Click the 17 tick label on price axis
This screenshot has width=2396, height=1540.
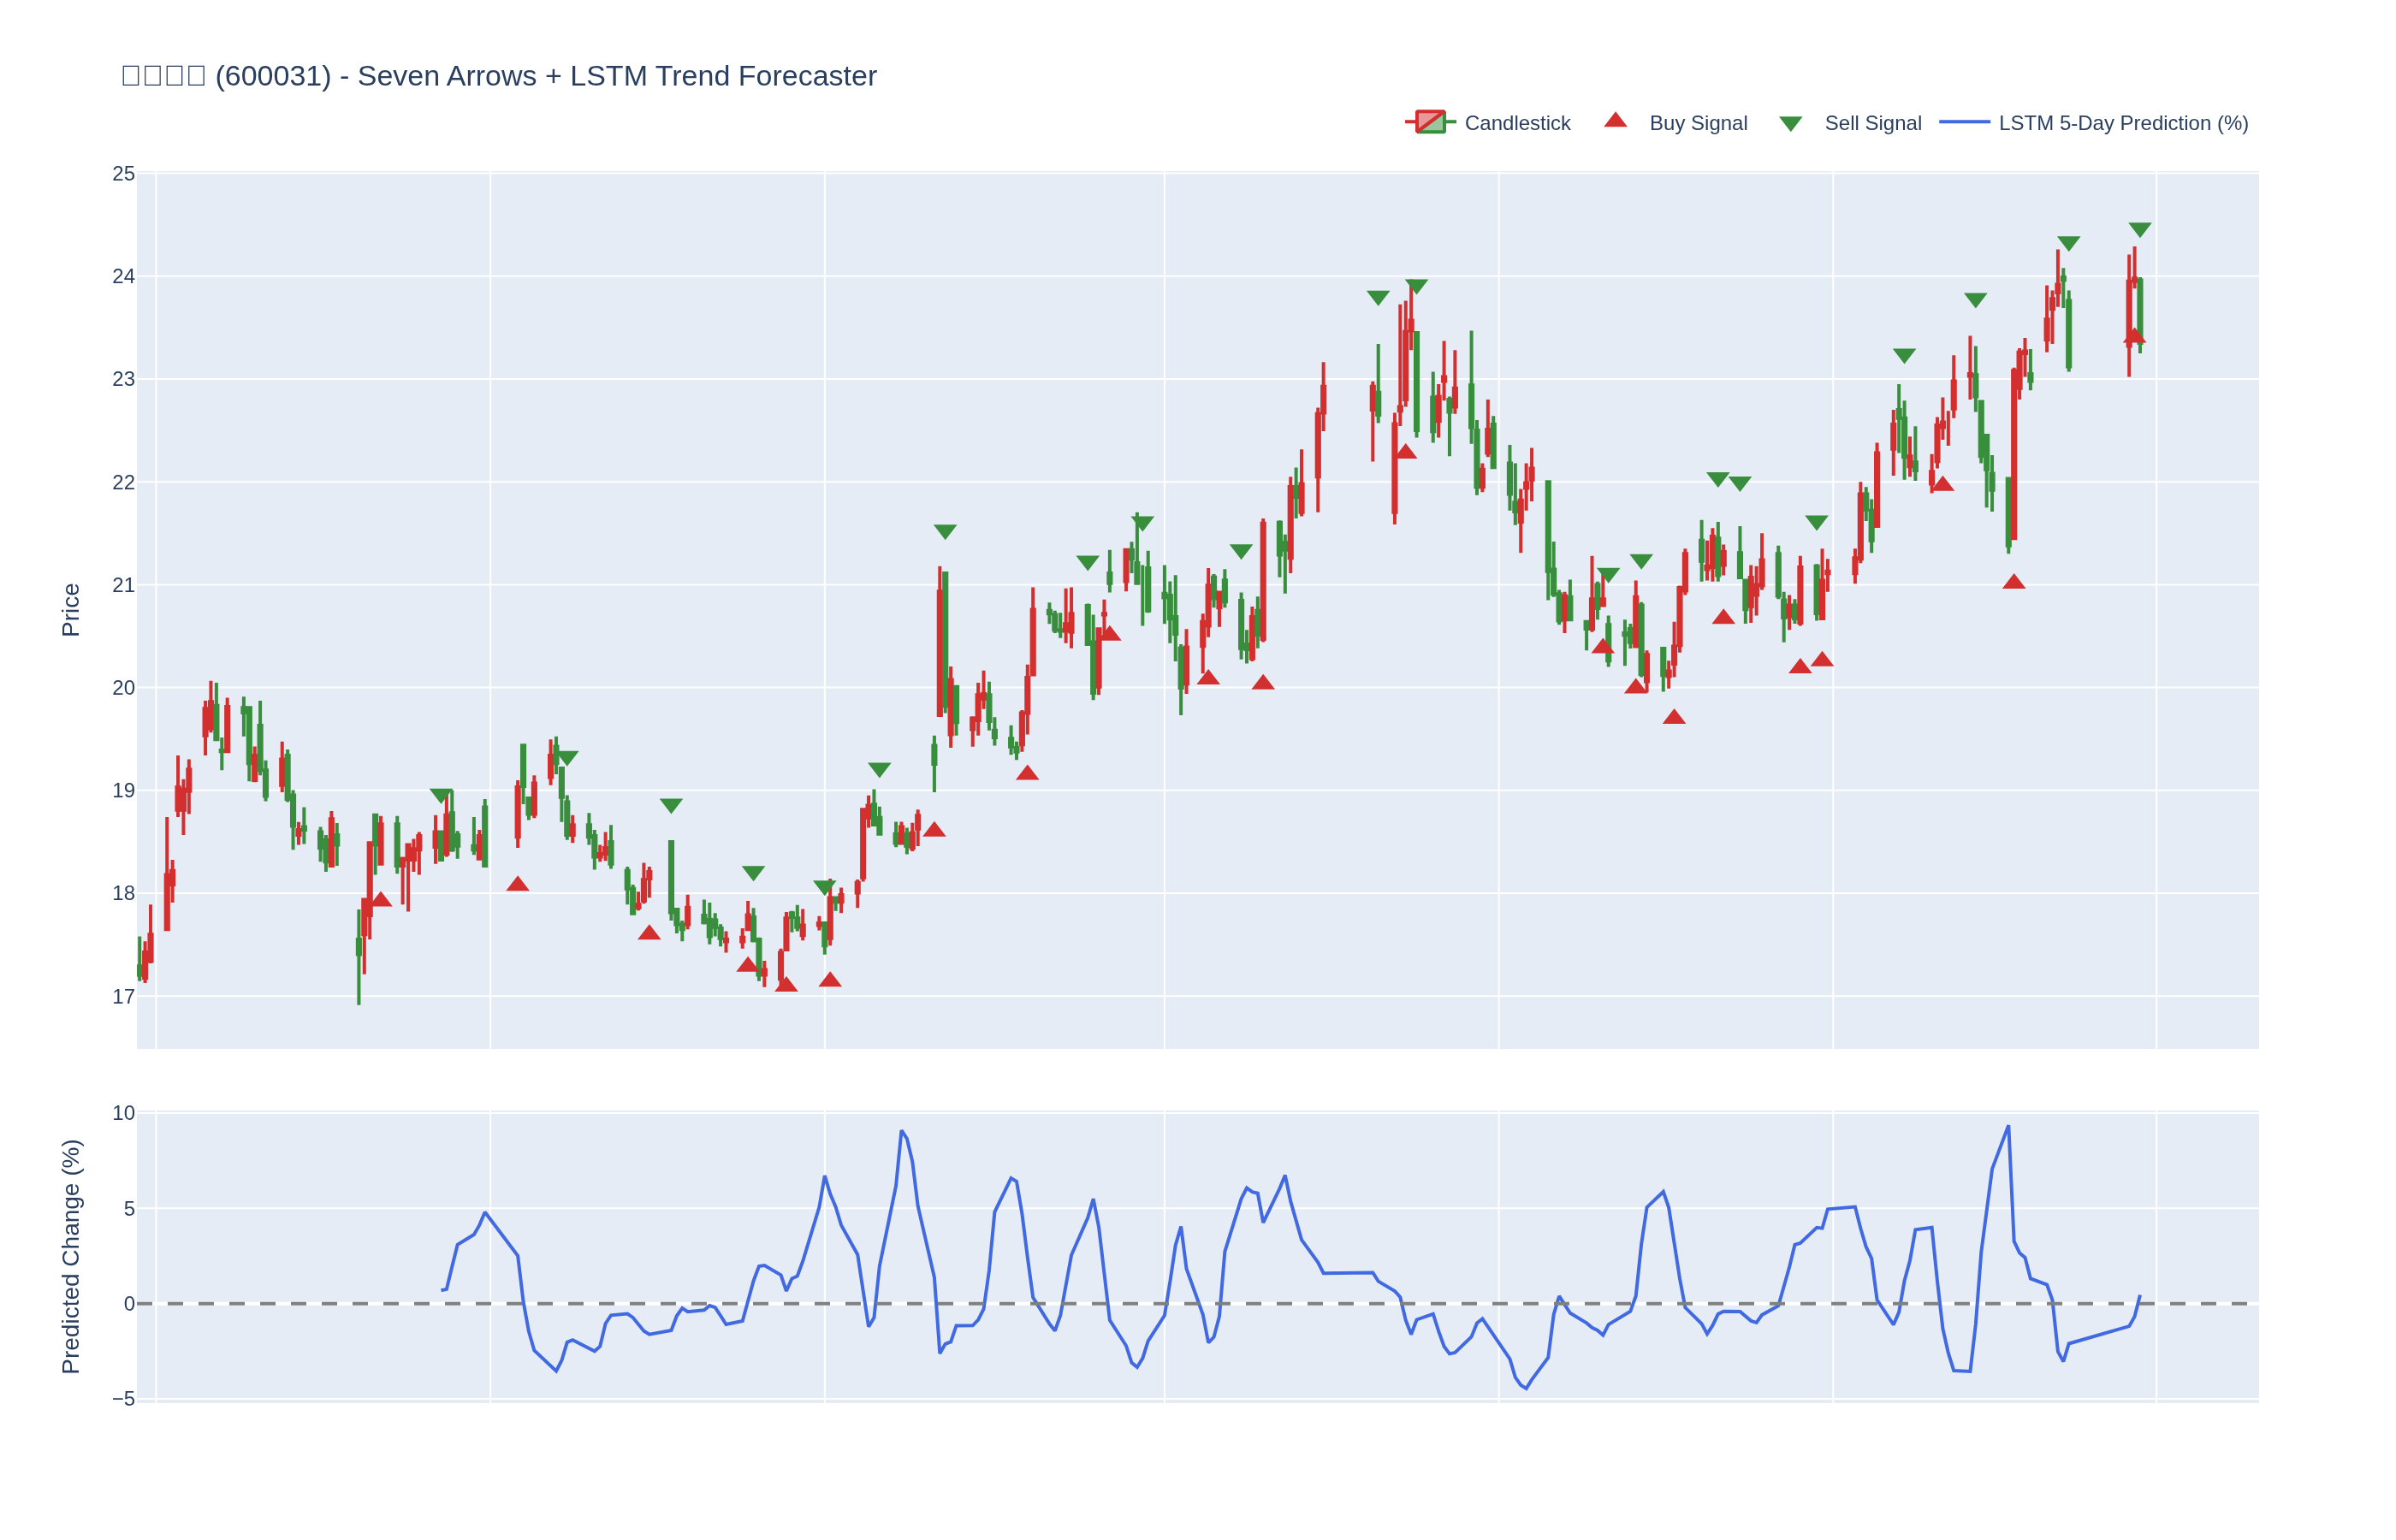[123, 997]
